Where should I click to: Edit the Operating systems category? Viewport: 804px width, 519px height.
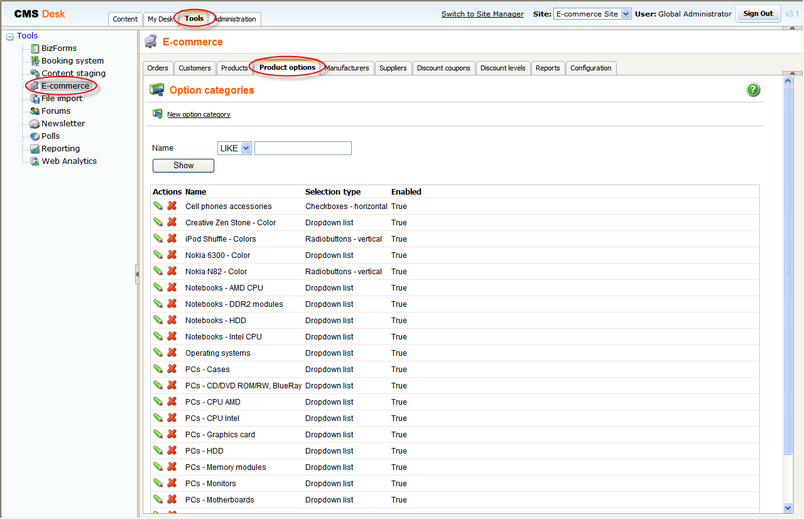point(158,353)
